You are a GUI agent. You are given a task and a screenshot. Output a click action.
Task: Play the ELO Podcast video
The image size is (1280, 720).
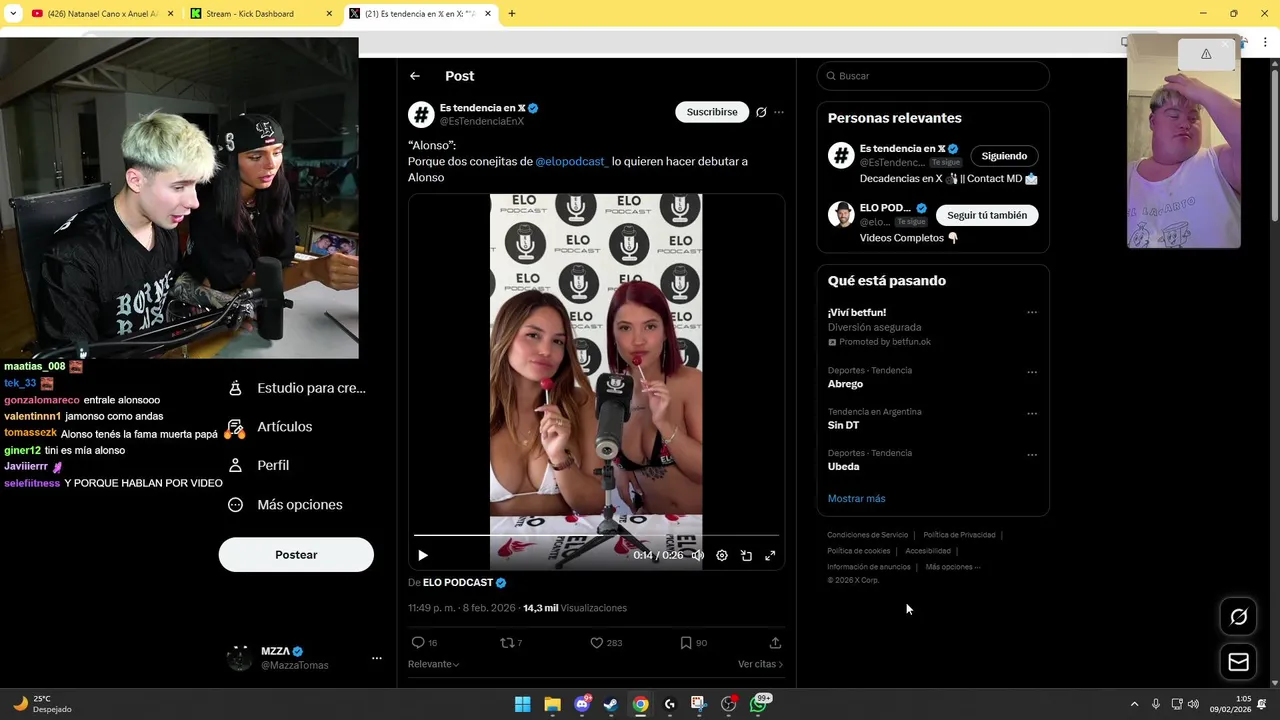pyautogui.click(x=423, y=555)
